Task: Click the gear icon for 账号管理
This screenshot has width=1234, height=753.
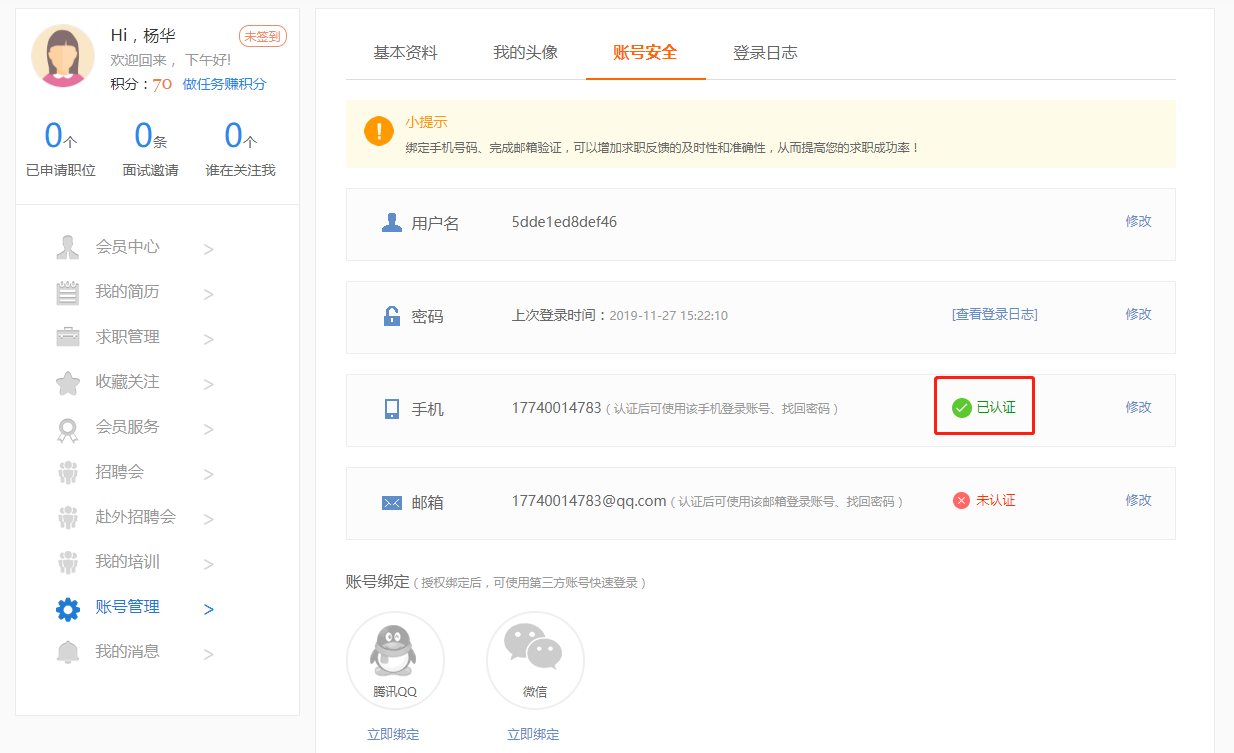Action: click(68, 609)
